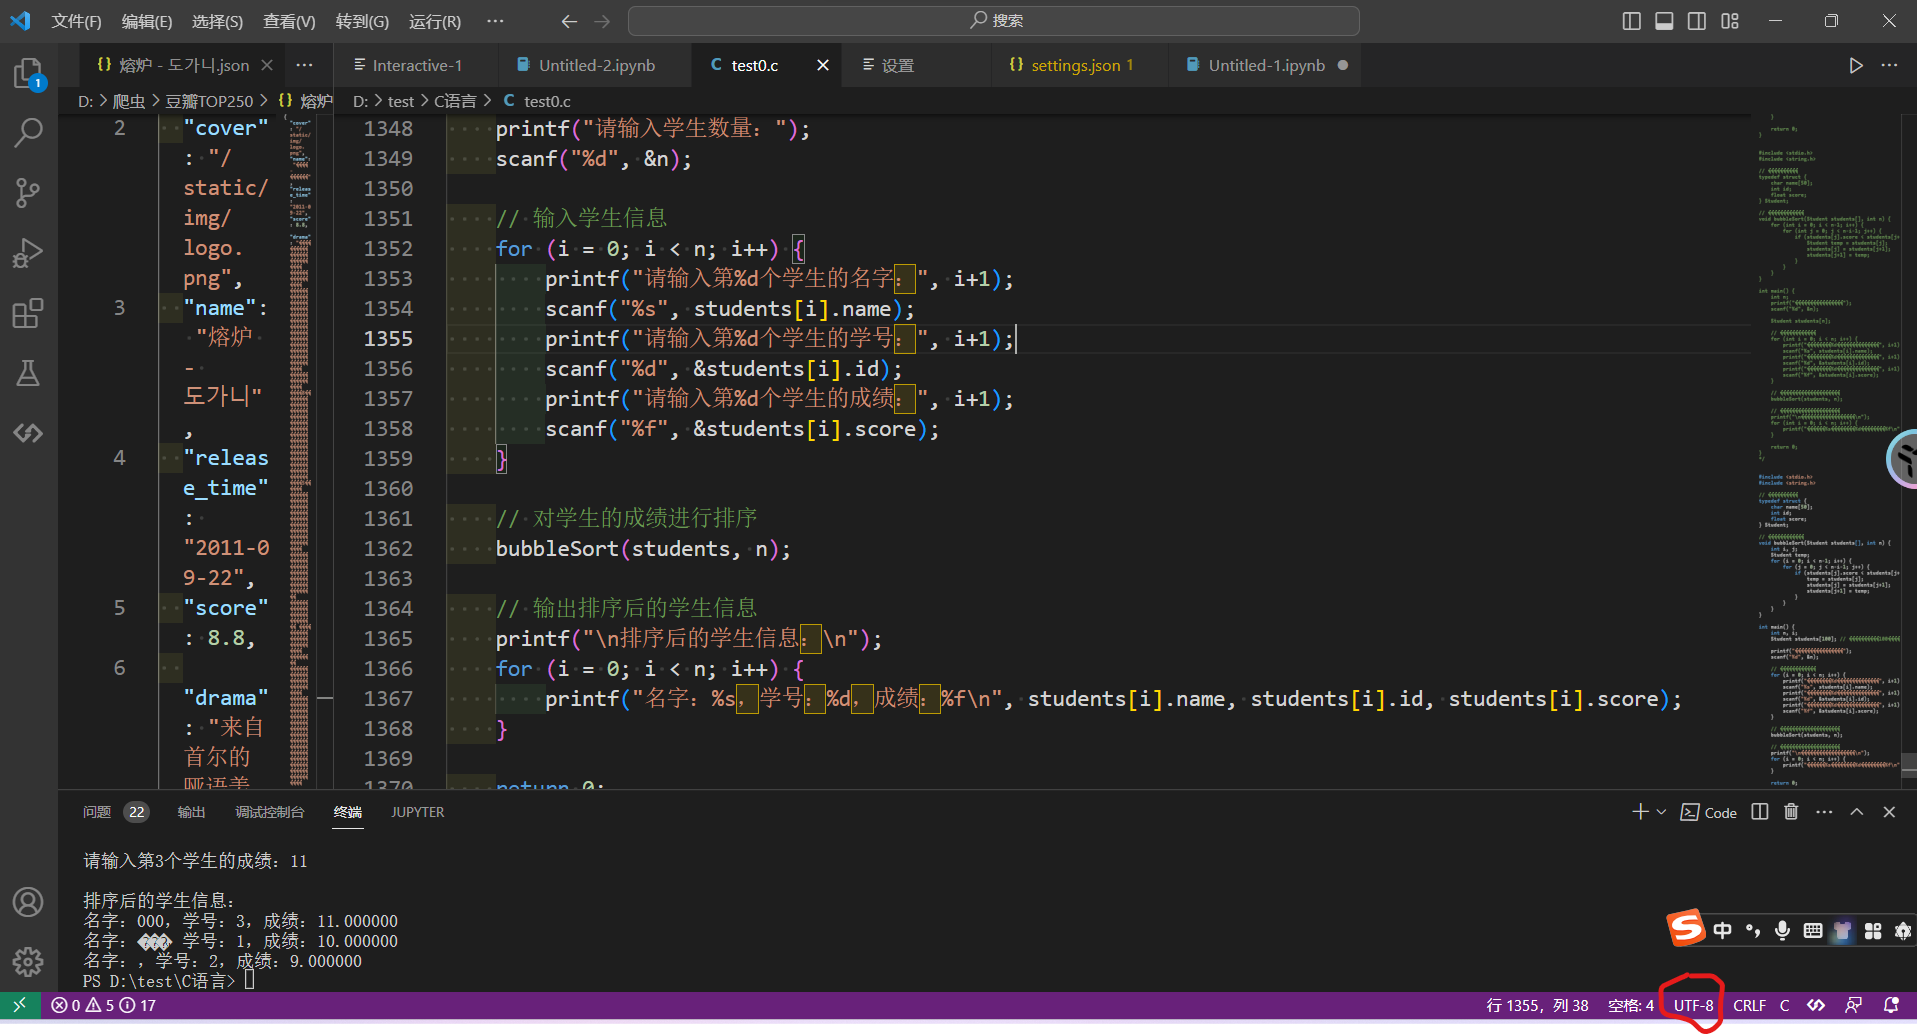Open notifications bell in status bar

(1891, 1005)
